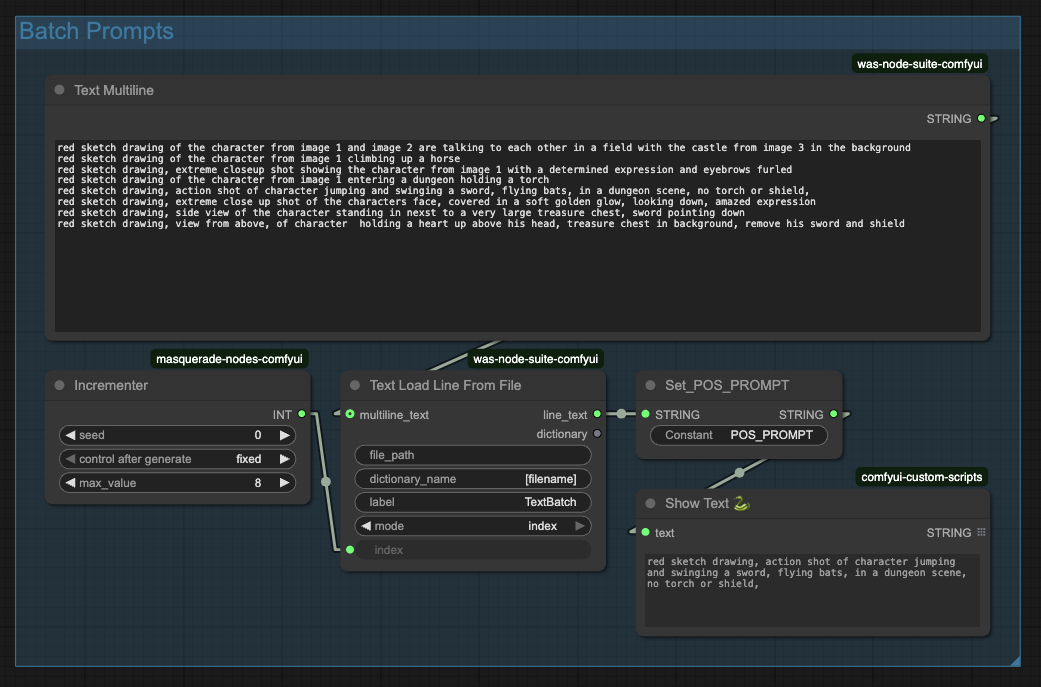The height and width of the screenshot is (687, 1041).
Task: Collapse the Text Multiline node via its title dot
Action: click(59, 90)
